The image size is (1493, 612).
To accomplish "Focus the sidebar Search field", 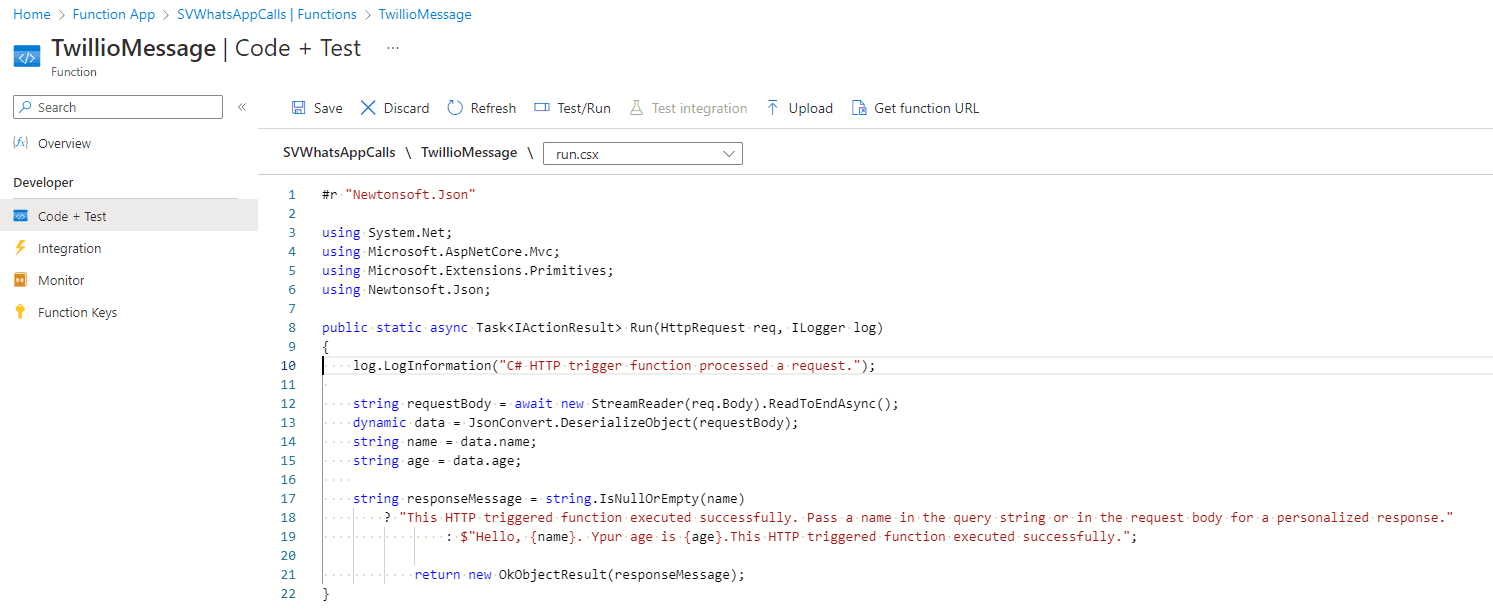I will [118, 107].
